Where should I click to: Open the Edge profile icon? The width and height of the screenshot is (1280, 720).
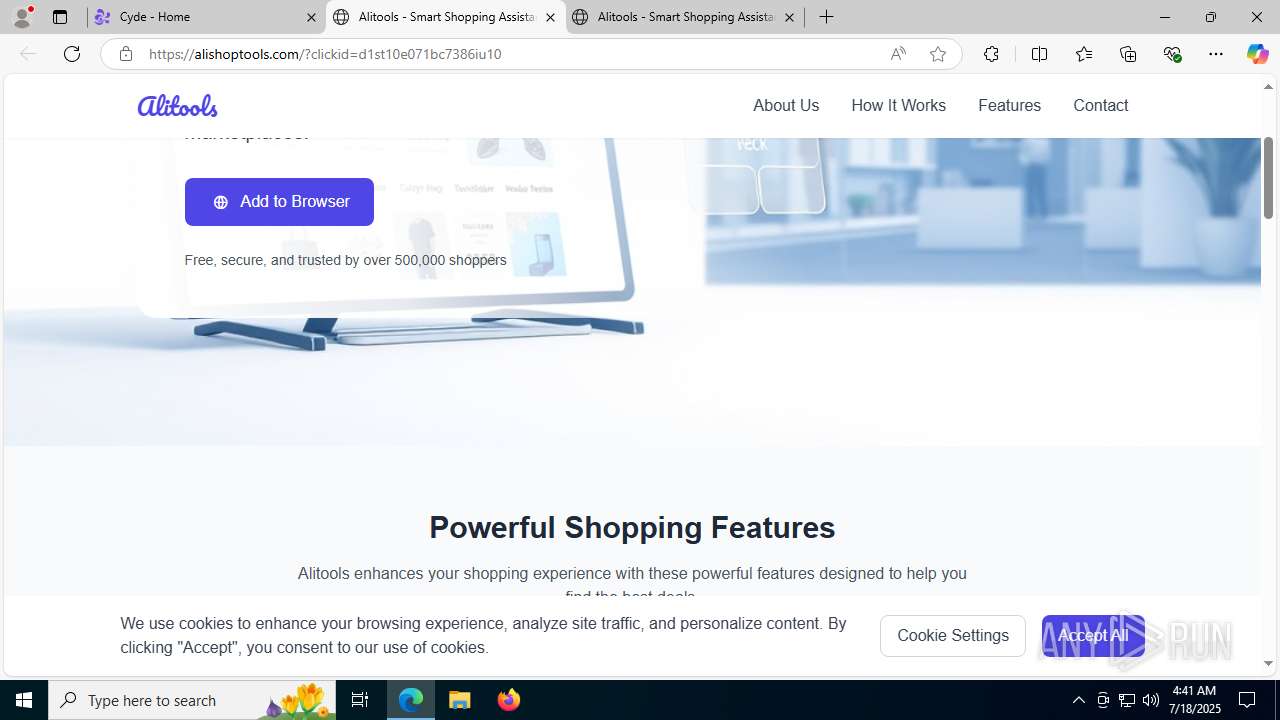tap(22, 17)
